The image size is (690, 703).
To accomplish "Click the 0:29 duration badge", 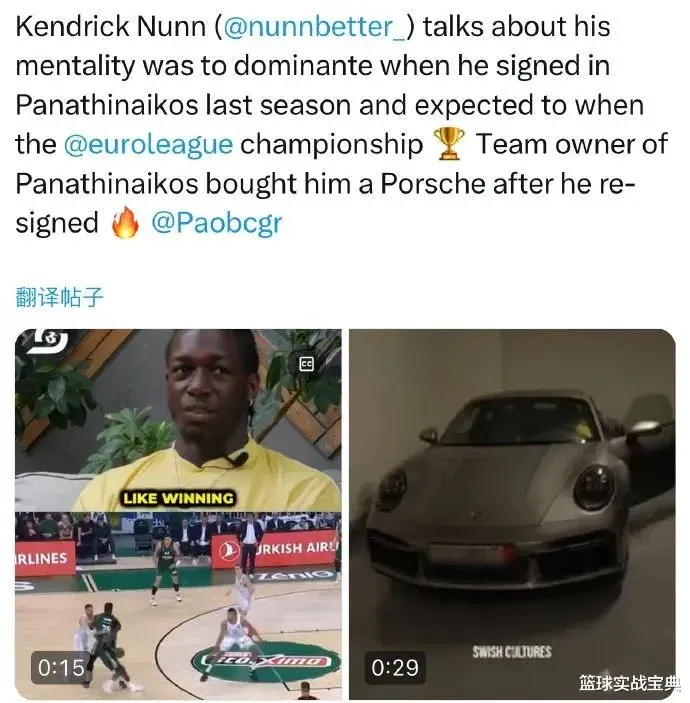I will [395, 668].
